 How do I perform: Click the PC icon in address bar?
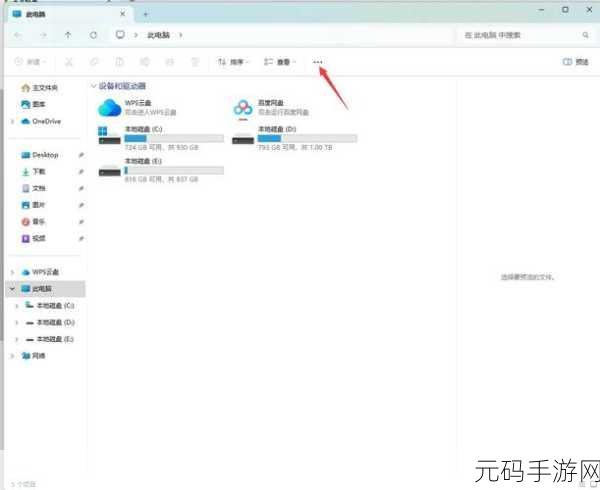[120, 35]
